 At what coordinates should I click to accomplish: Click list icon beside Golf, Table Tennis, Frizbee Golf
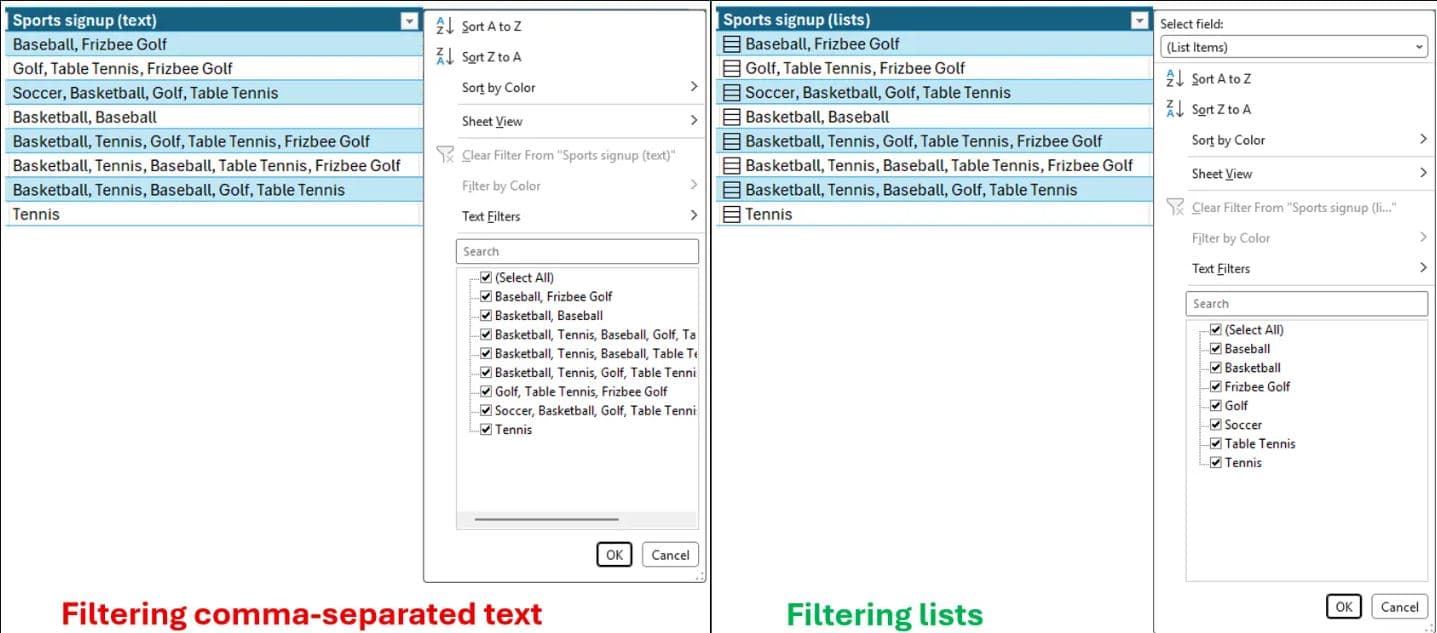[732, 68]
